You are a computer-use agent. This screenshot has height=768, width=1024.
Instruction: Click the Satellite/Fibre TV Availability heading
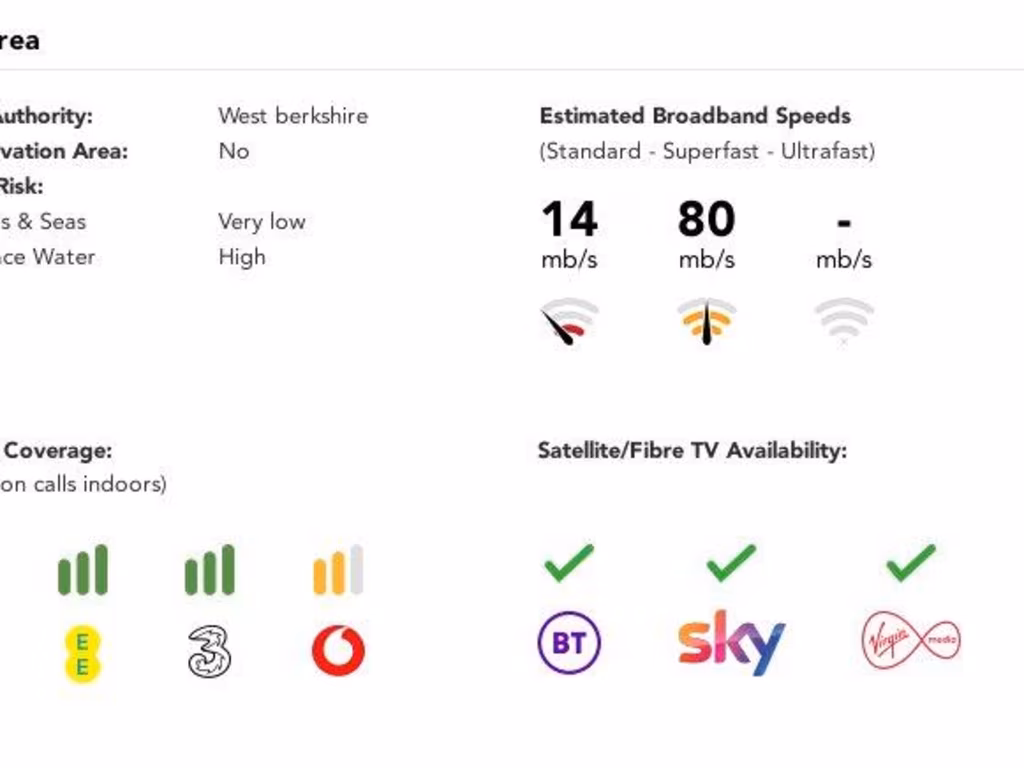pyautogui.click(x=692, y=451)
